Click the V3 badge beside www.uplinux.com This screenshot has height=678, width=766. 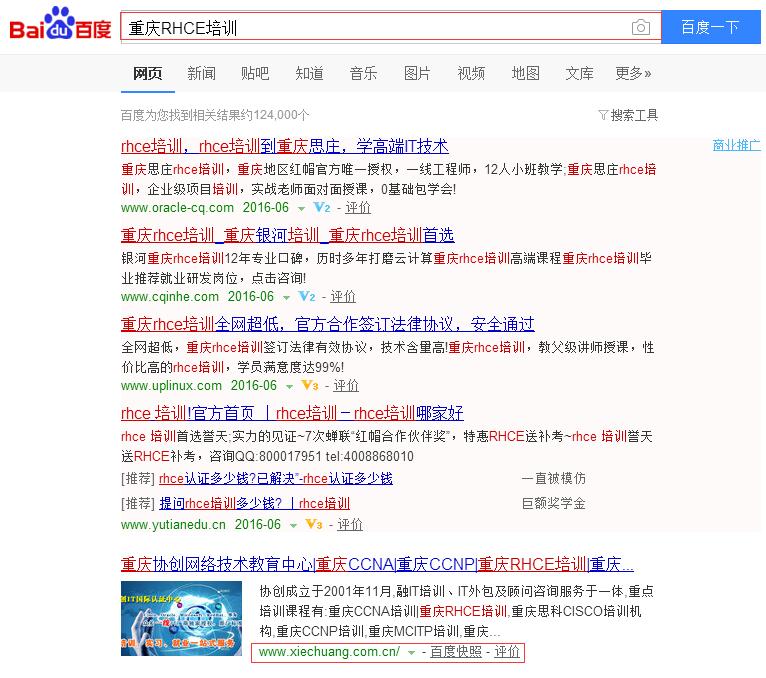(310, 386)
